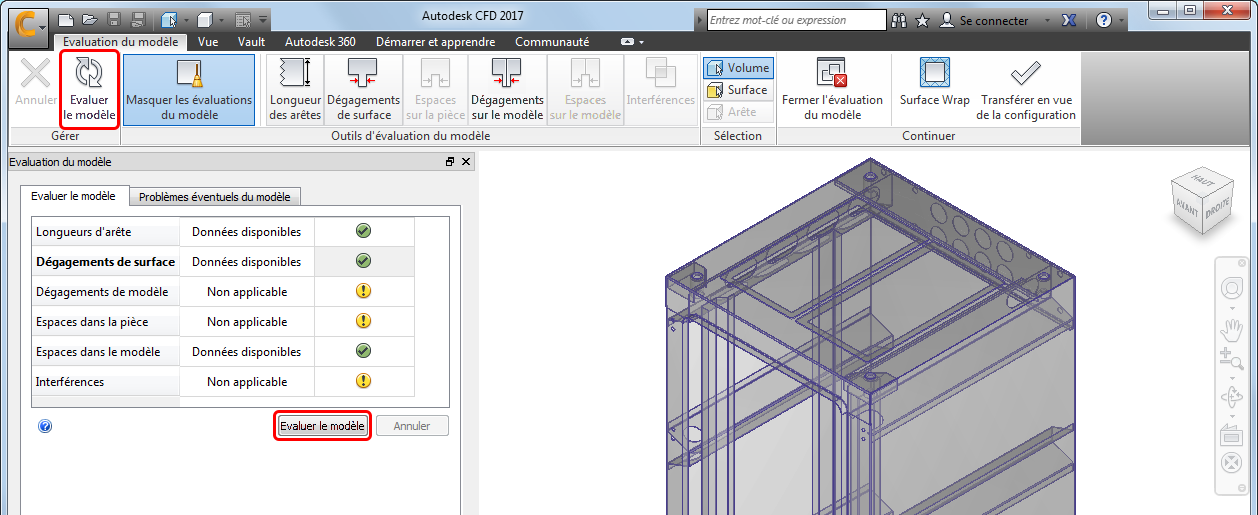Click Evaluer le modèle panel button
The image size is (1258, 515).
pyautogui.click(x=322, y=426)
